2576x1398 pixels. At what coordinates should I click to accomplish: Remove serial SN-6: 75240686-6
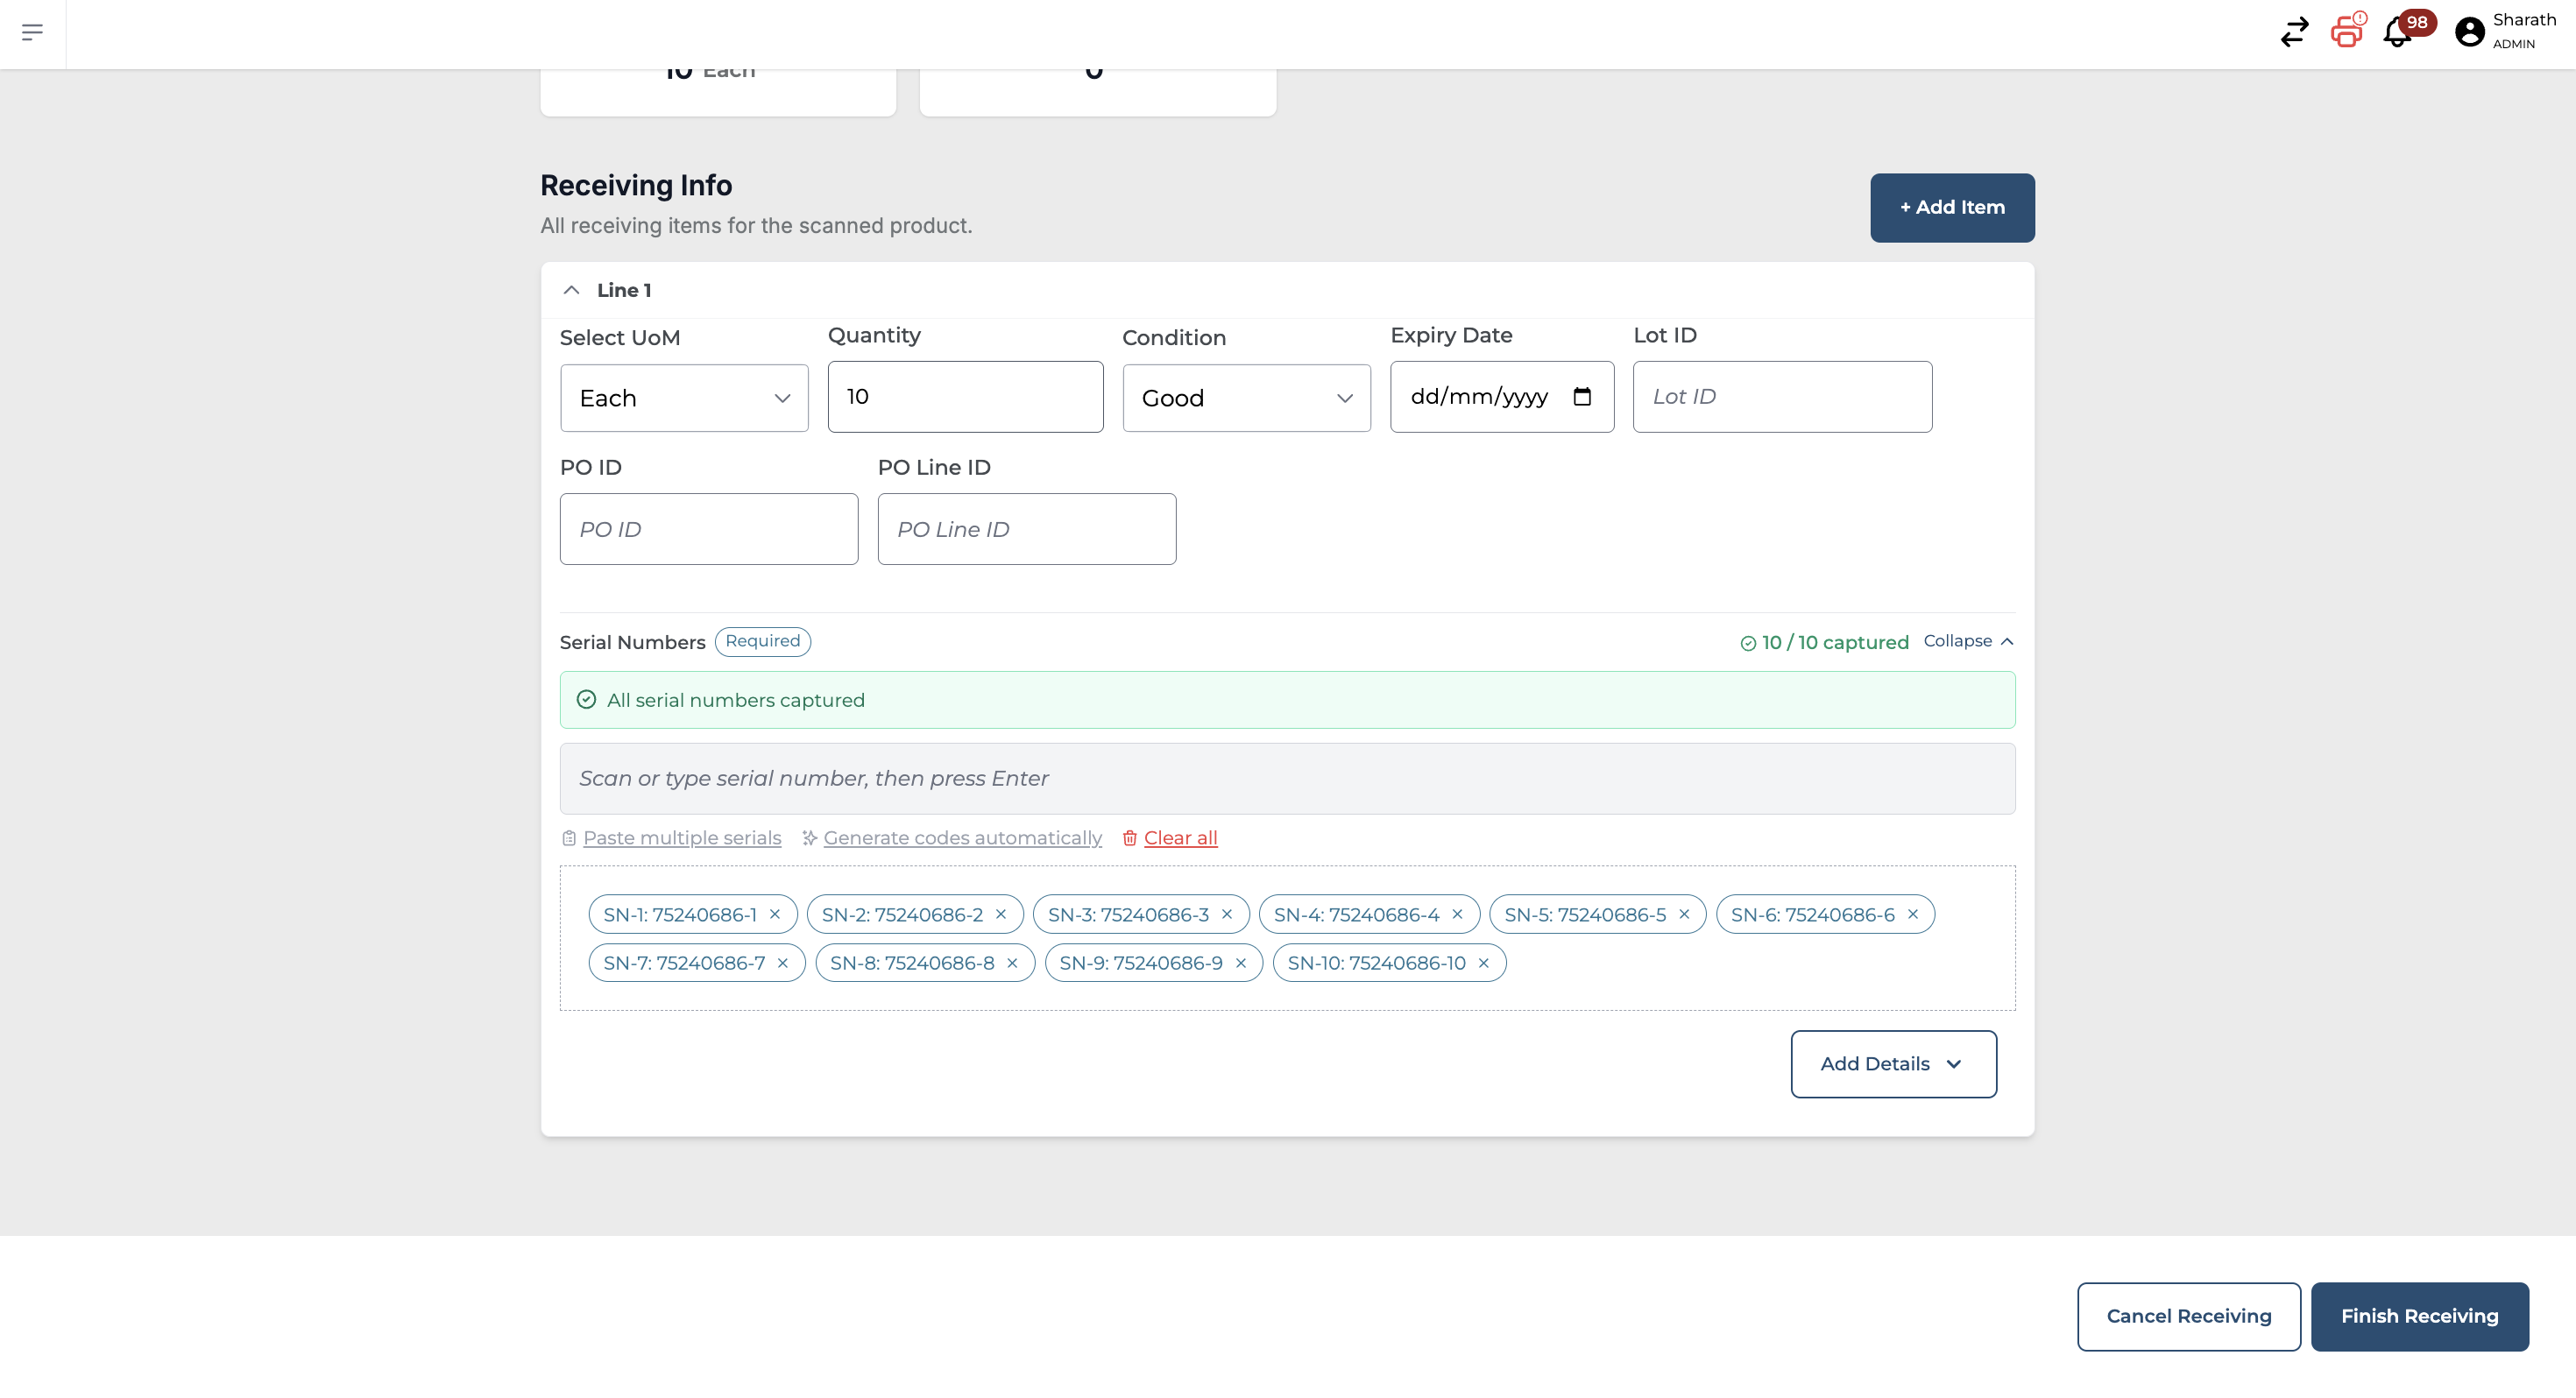click(1912, 914)
